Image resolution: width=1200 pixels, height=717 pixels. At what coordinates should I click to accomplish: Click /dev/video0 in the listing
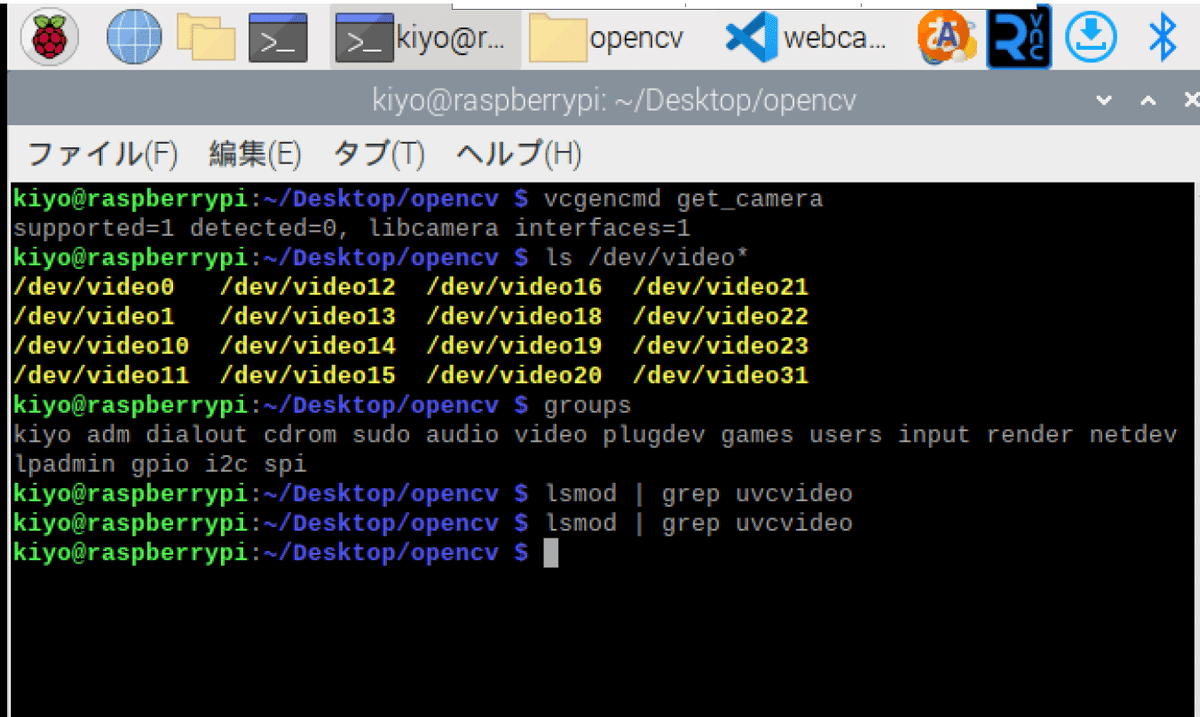pos(94,288)
